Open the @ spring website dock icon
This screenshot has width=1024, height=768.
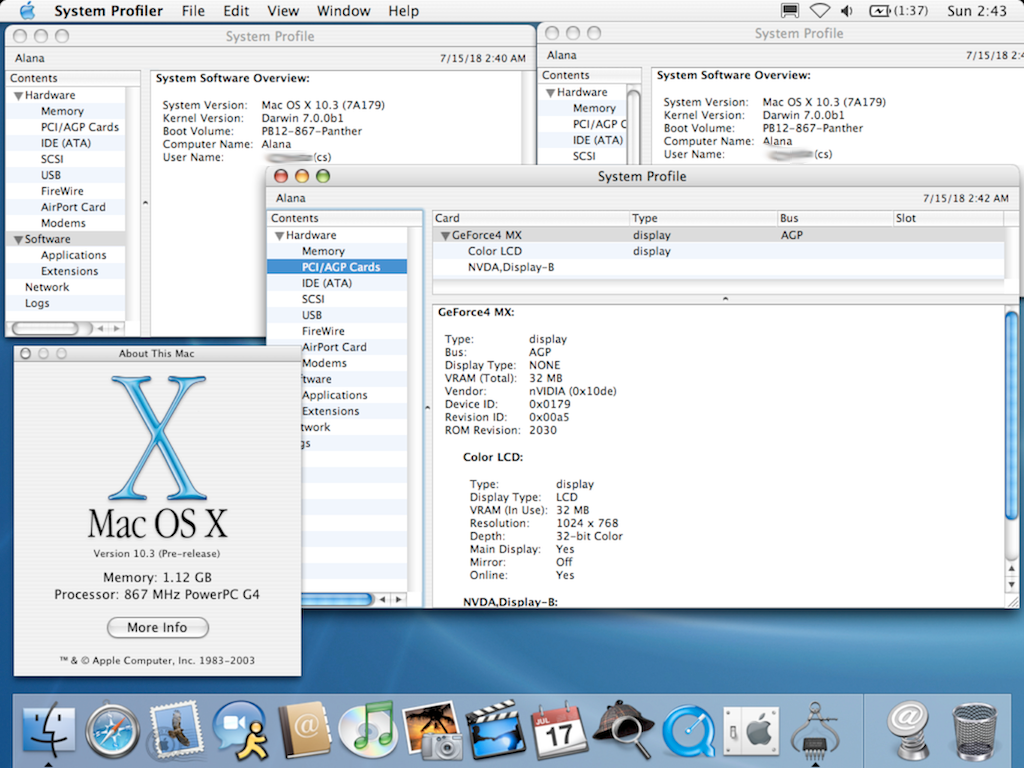(x=909, y=730)
